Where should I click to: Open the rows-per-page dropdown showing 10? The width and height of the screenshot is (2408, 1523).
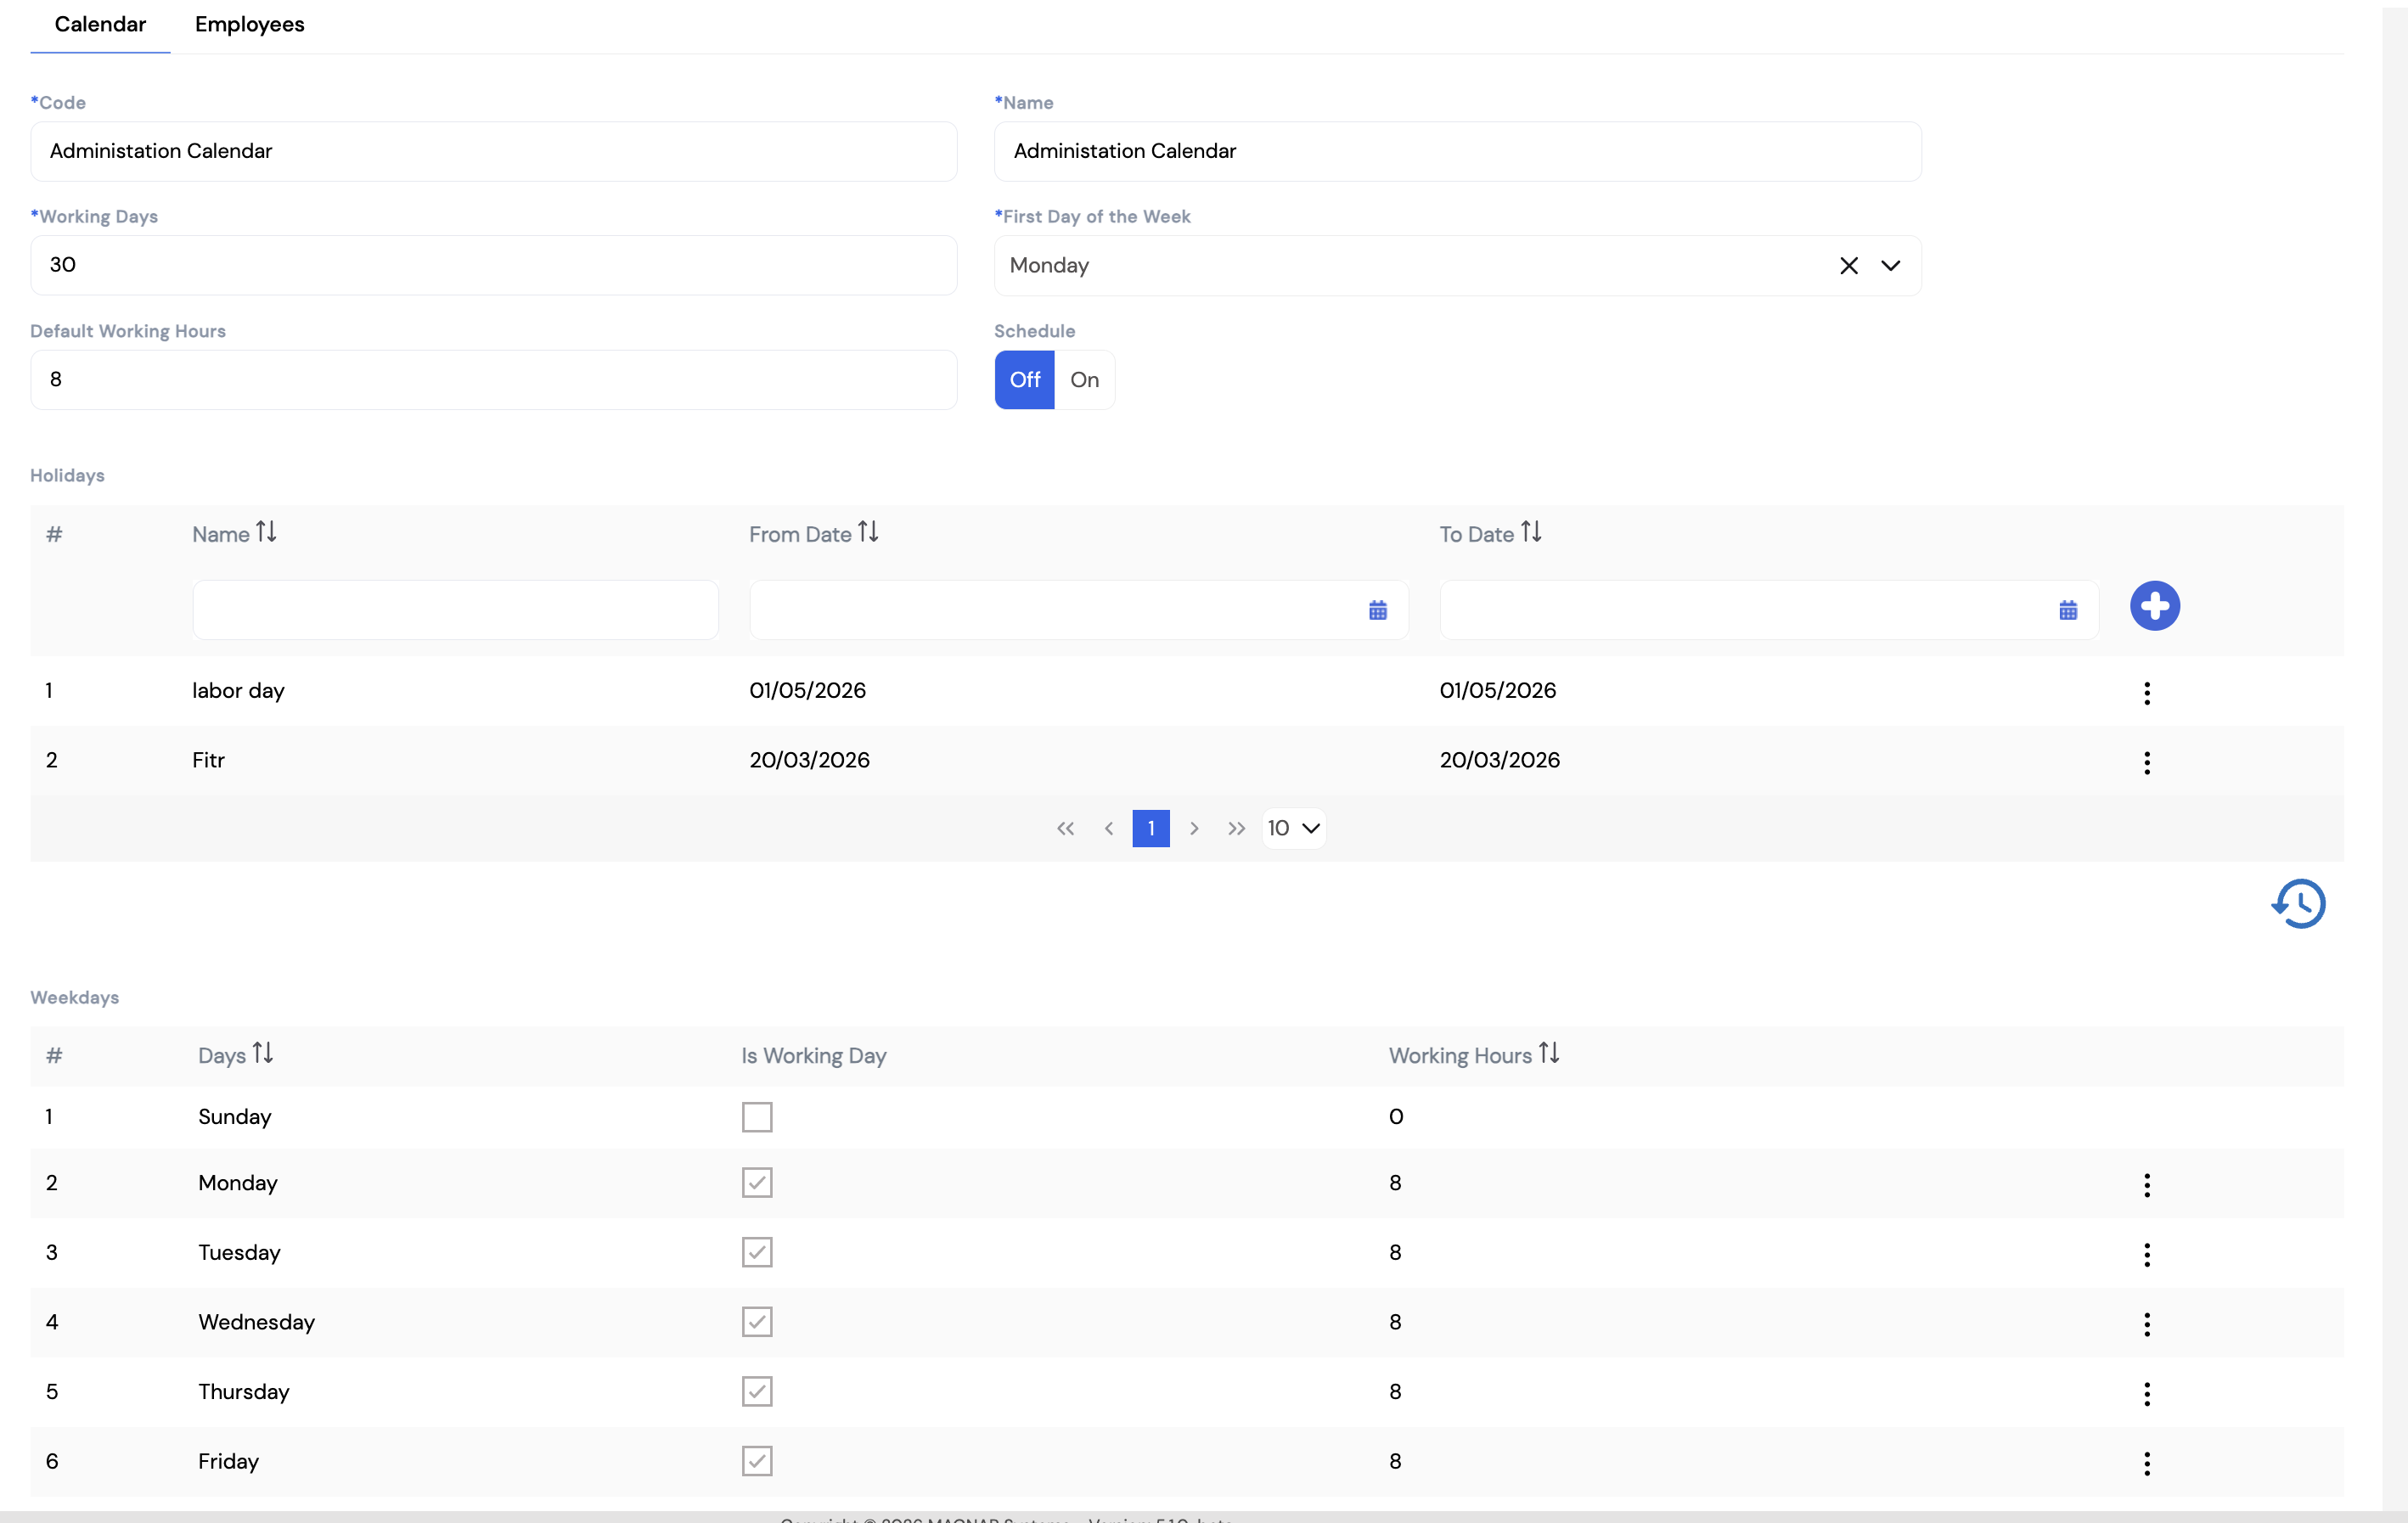point(1294,828)
